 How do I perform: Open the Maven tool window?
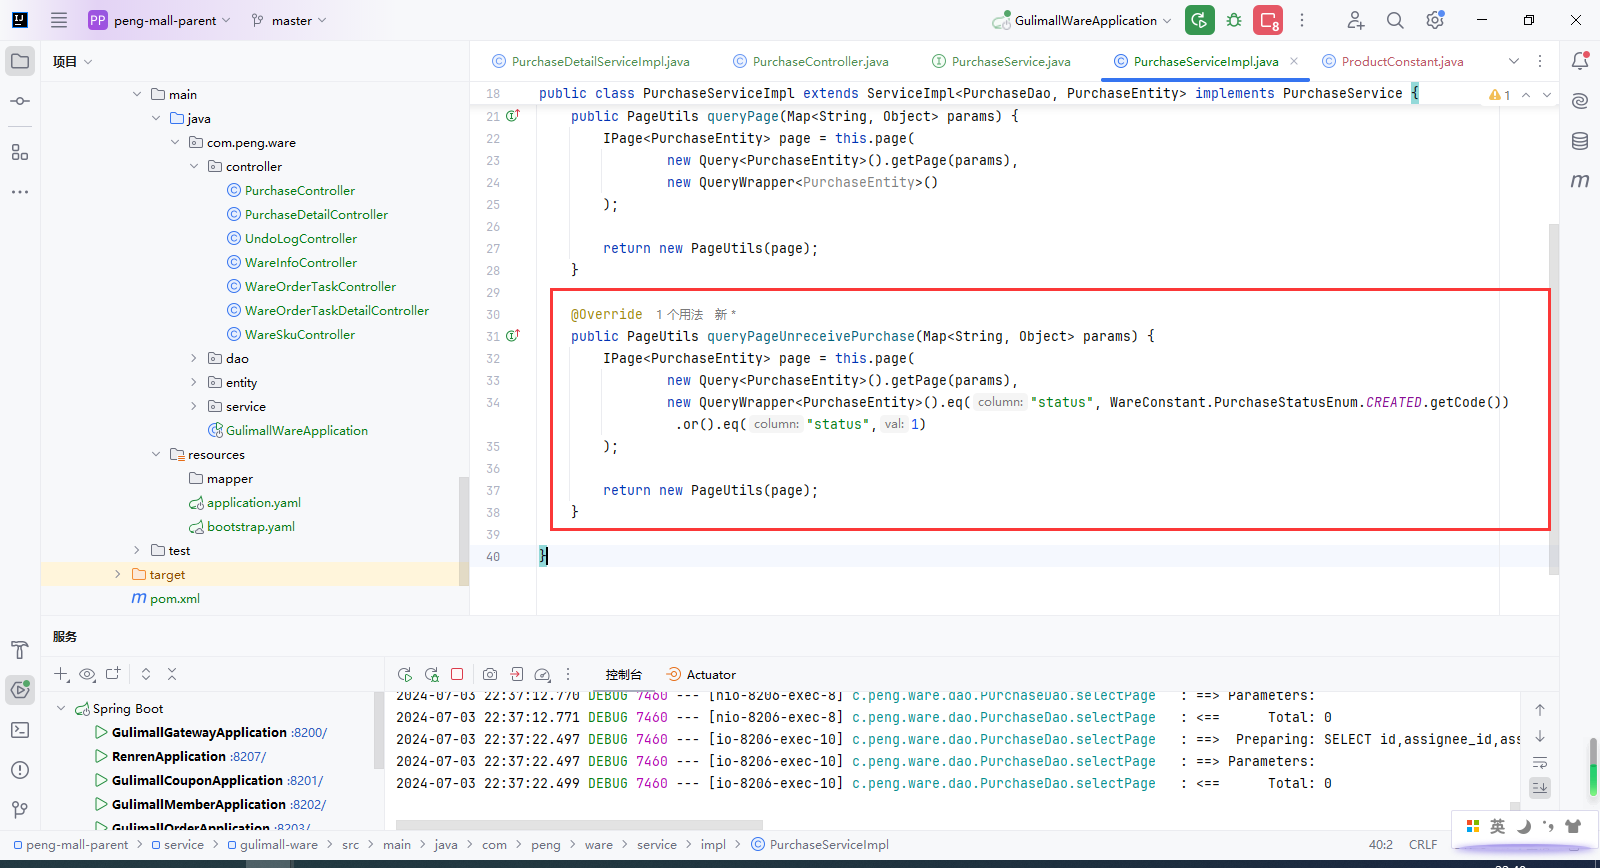[1580, 181]
